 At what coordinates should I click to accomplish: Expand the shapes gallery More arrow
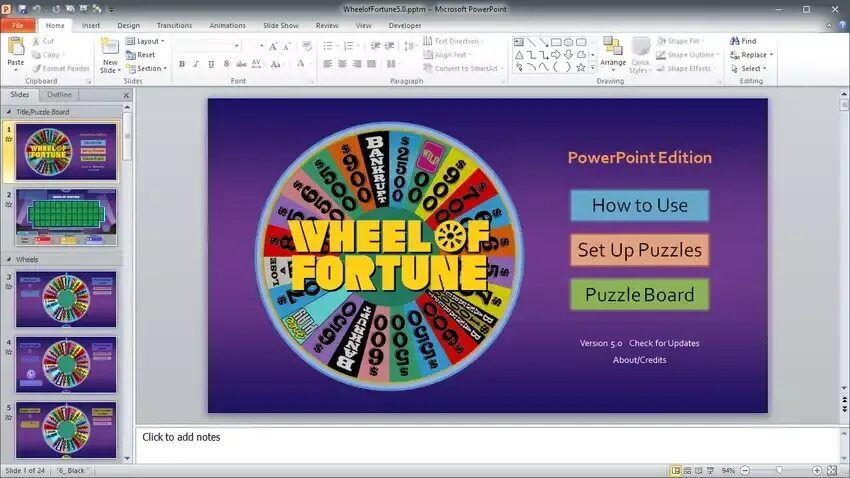click(x=593, y=67)
